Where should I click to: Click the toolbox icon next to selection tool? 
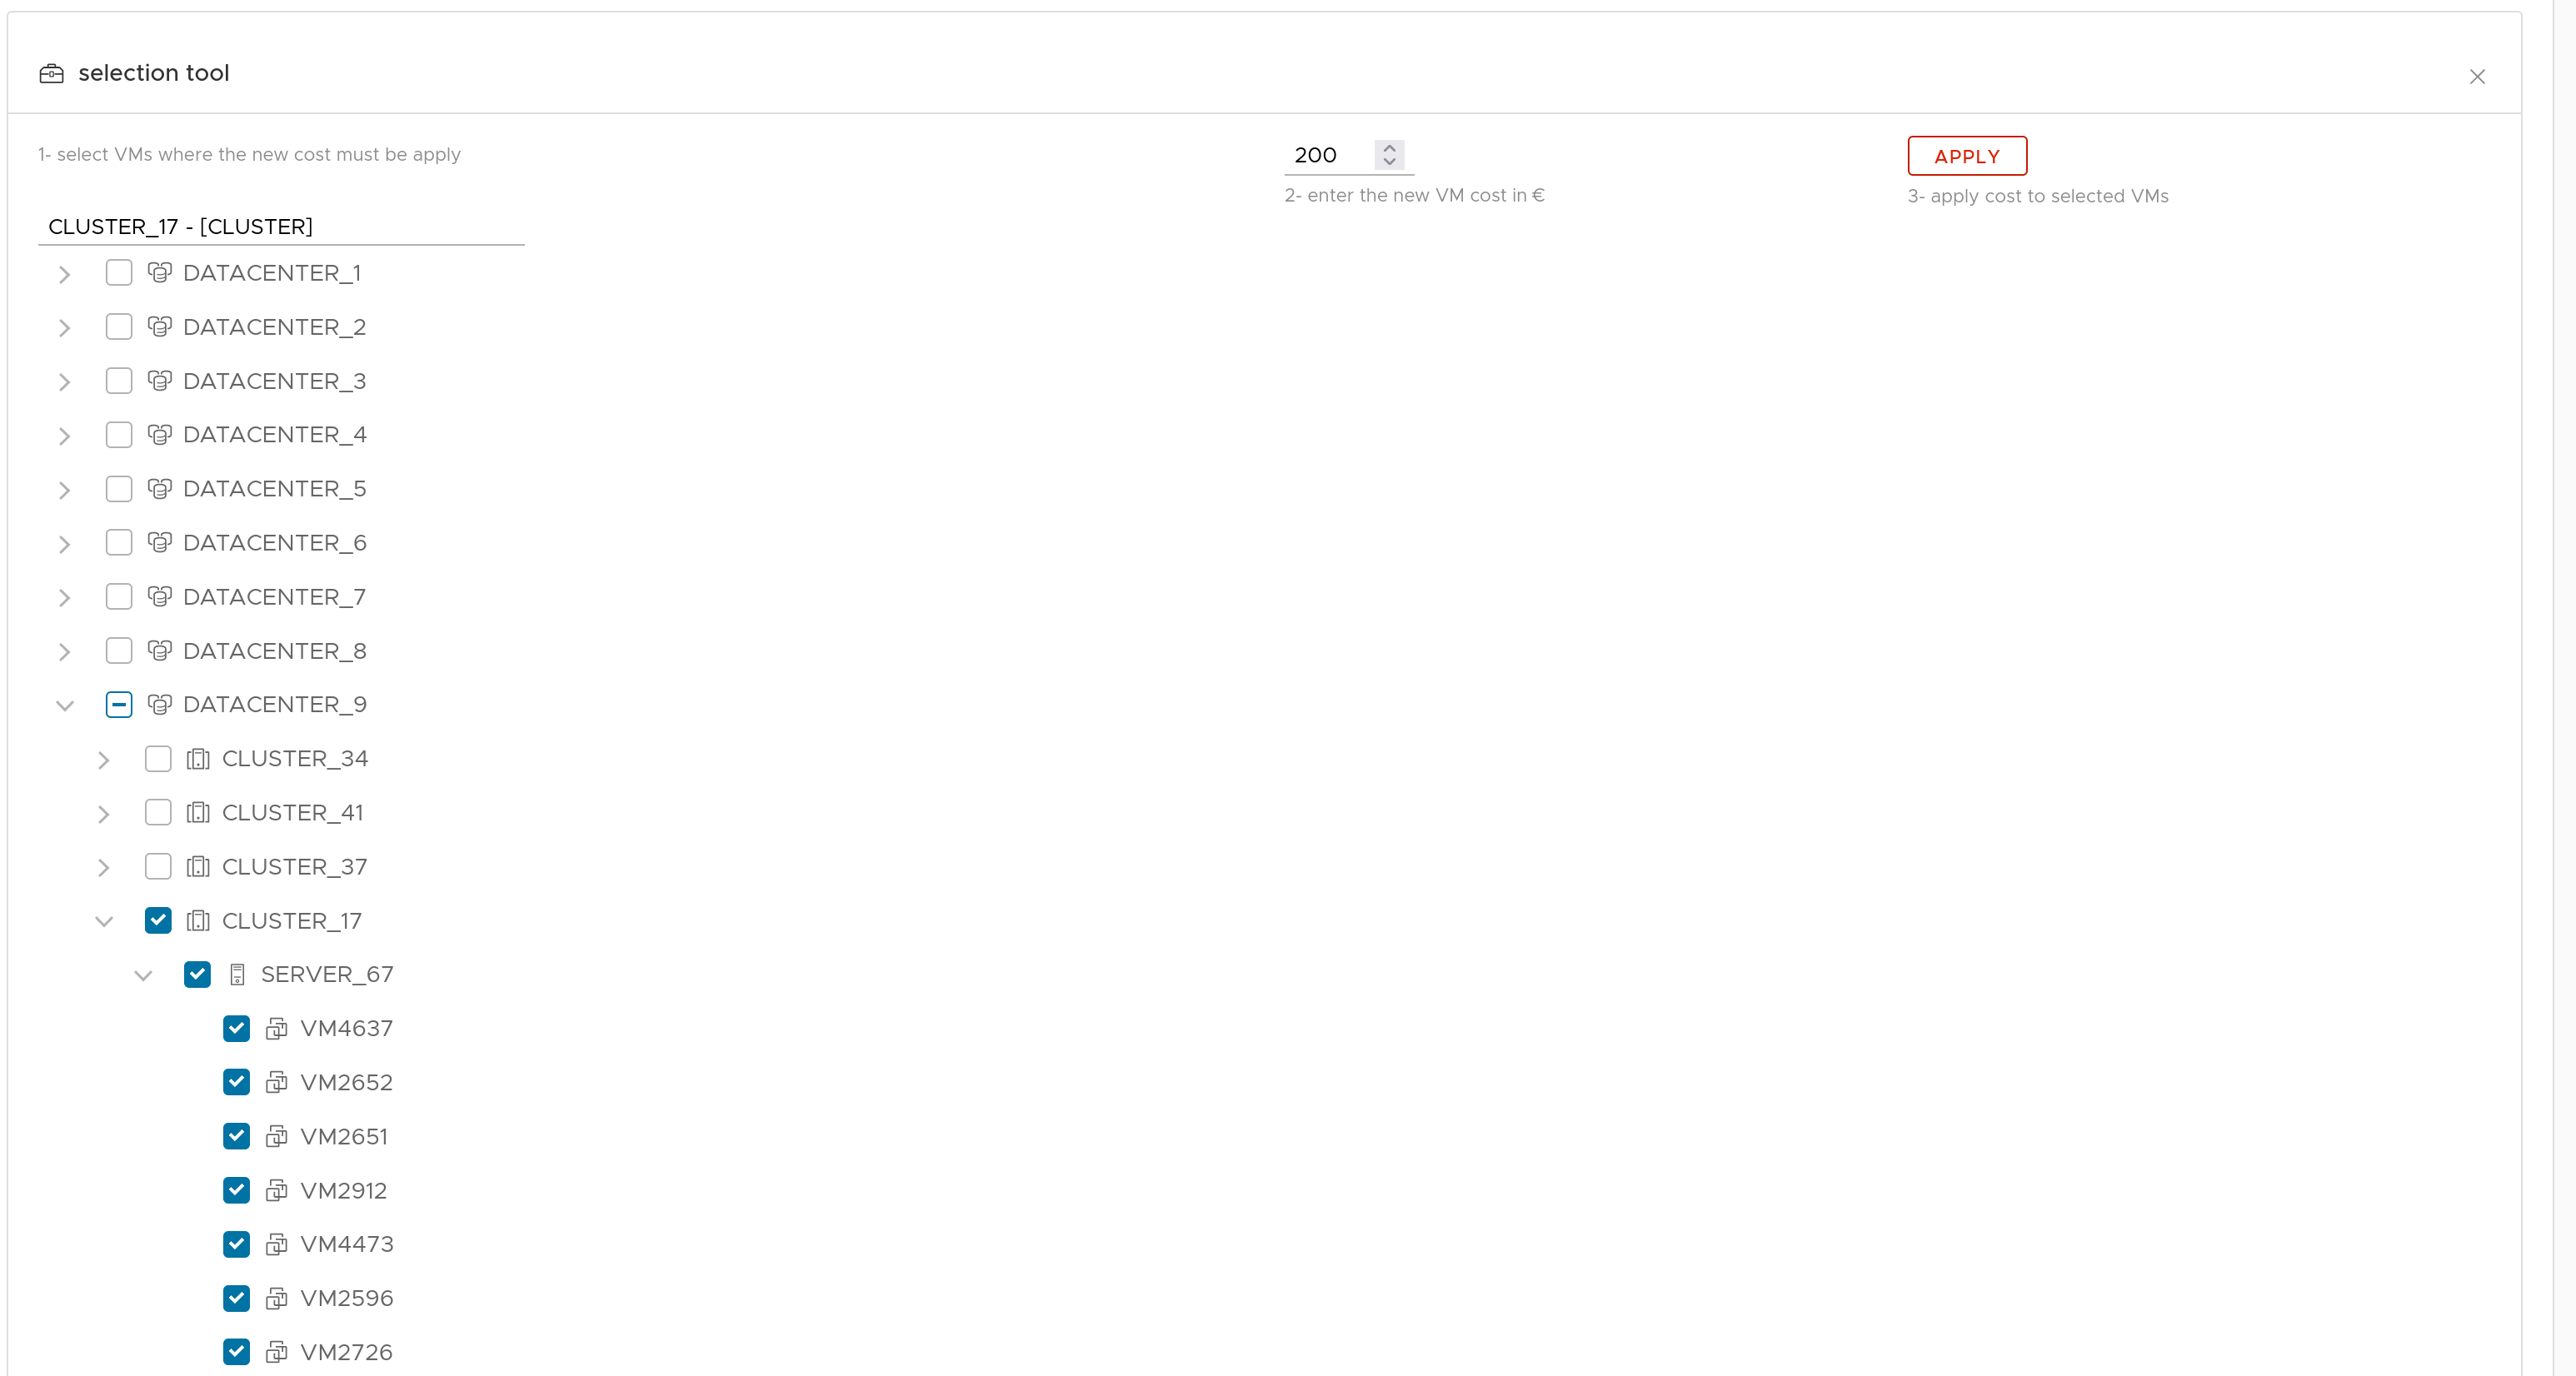click(x=51, y=74)
